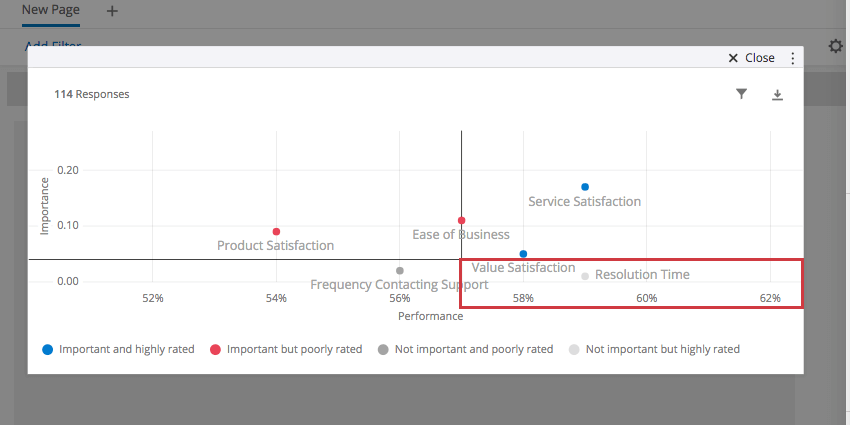Download the chart via download icon
This screenshot has width=850, height=425.
pyautogui.click(x=777, y=95)
